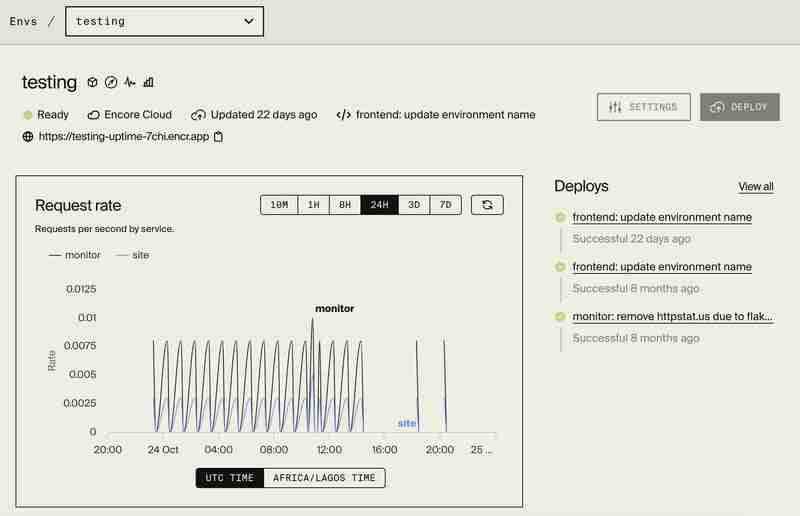Switch chart to Africa/Lagos Time
The width and height of the screenshot is (800, 516).
point(324,478)
